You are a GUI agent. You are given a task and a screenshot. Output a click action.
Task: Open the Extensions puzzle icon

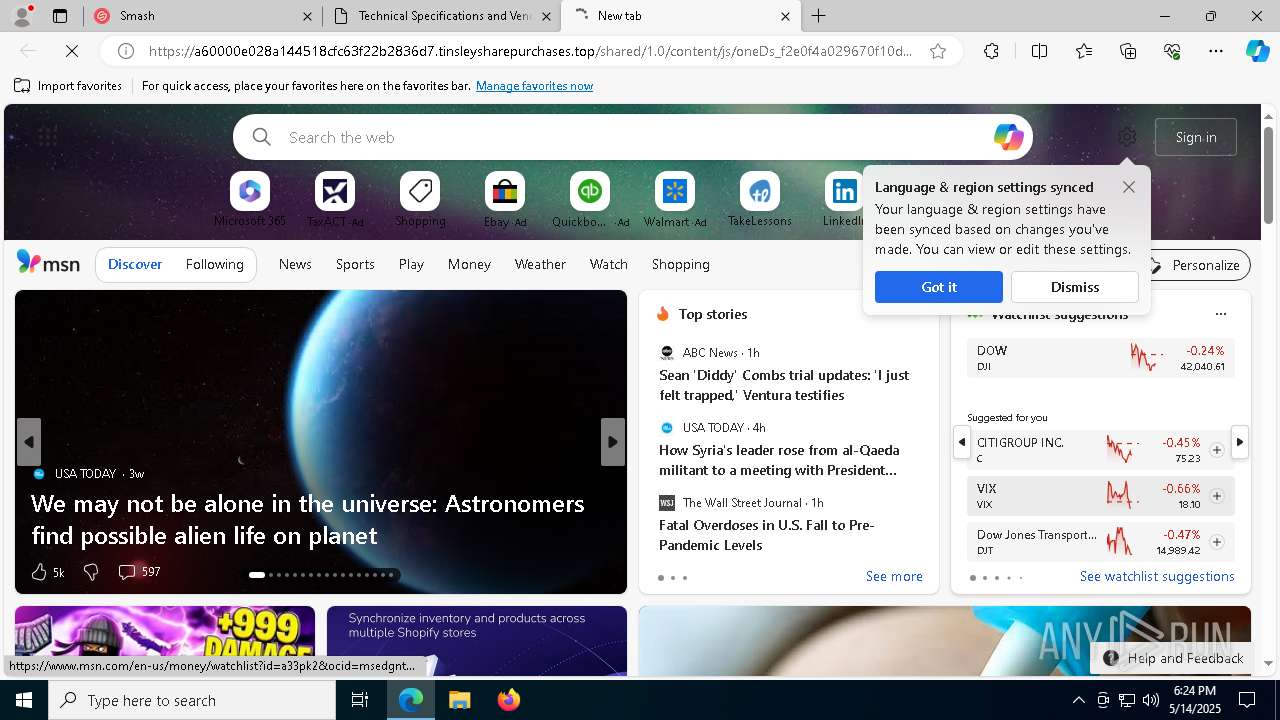click(x=991, y=51)
